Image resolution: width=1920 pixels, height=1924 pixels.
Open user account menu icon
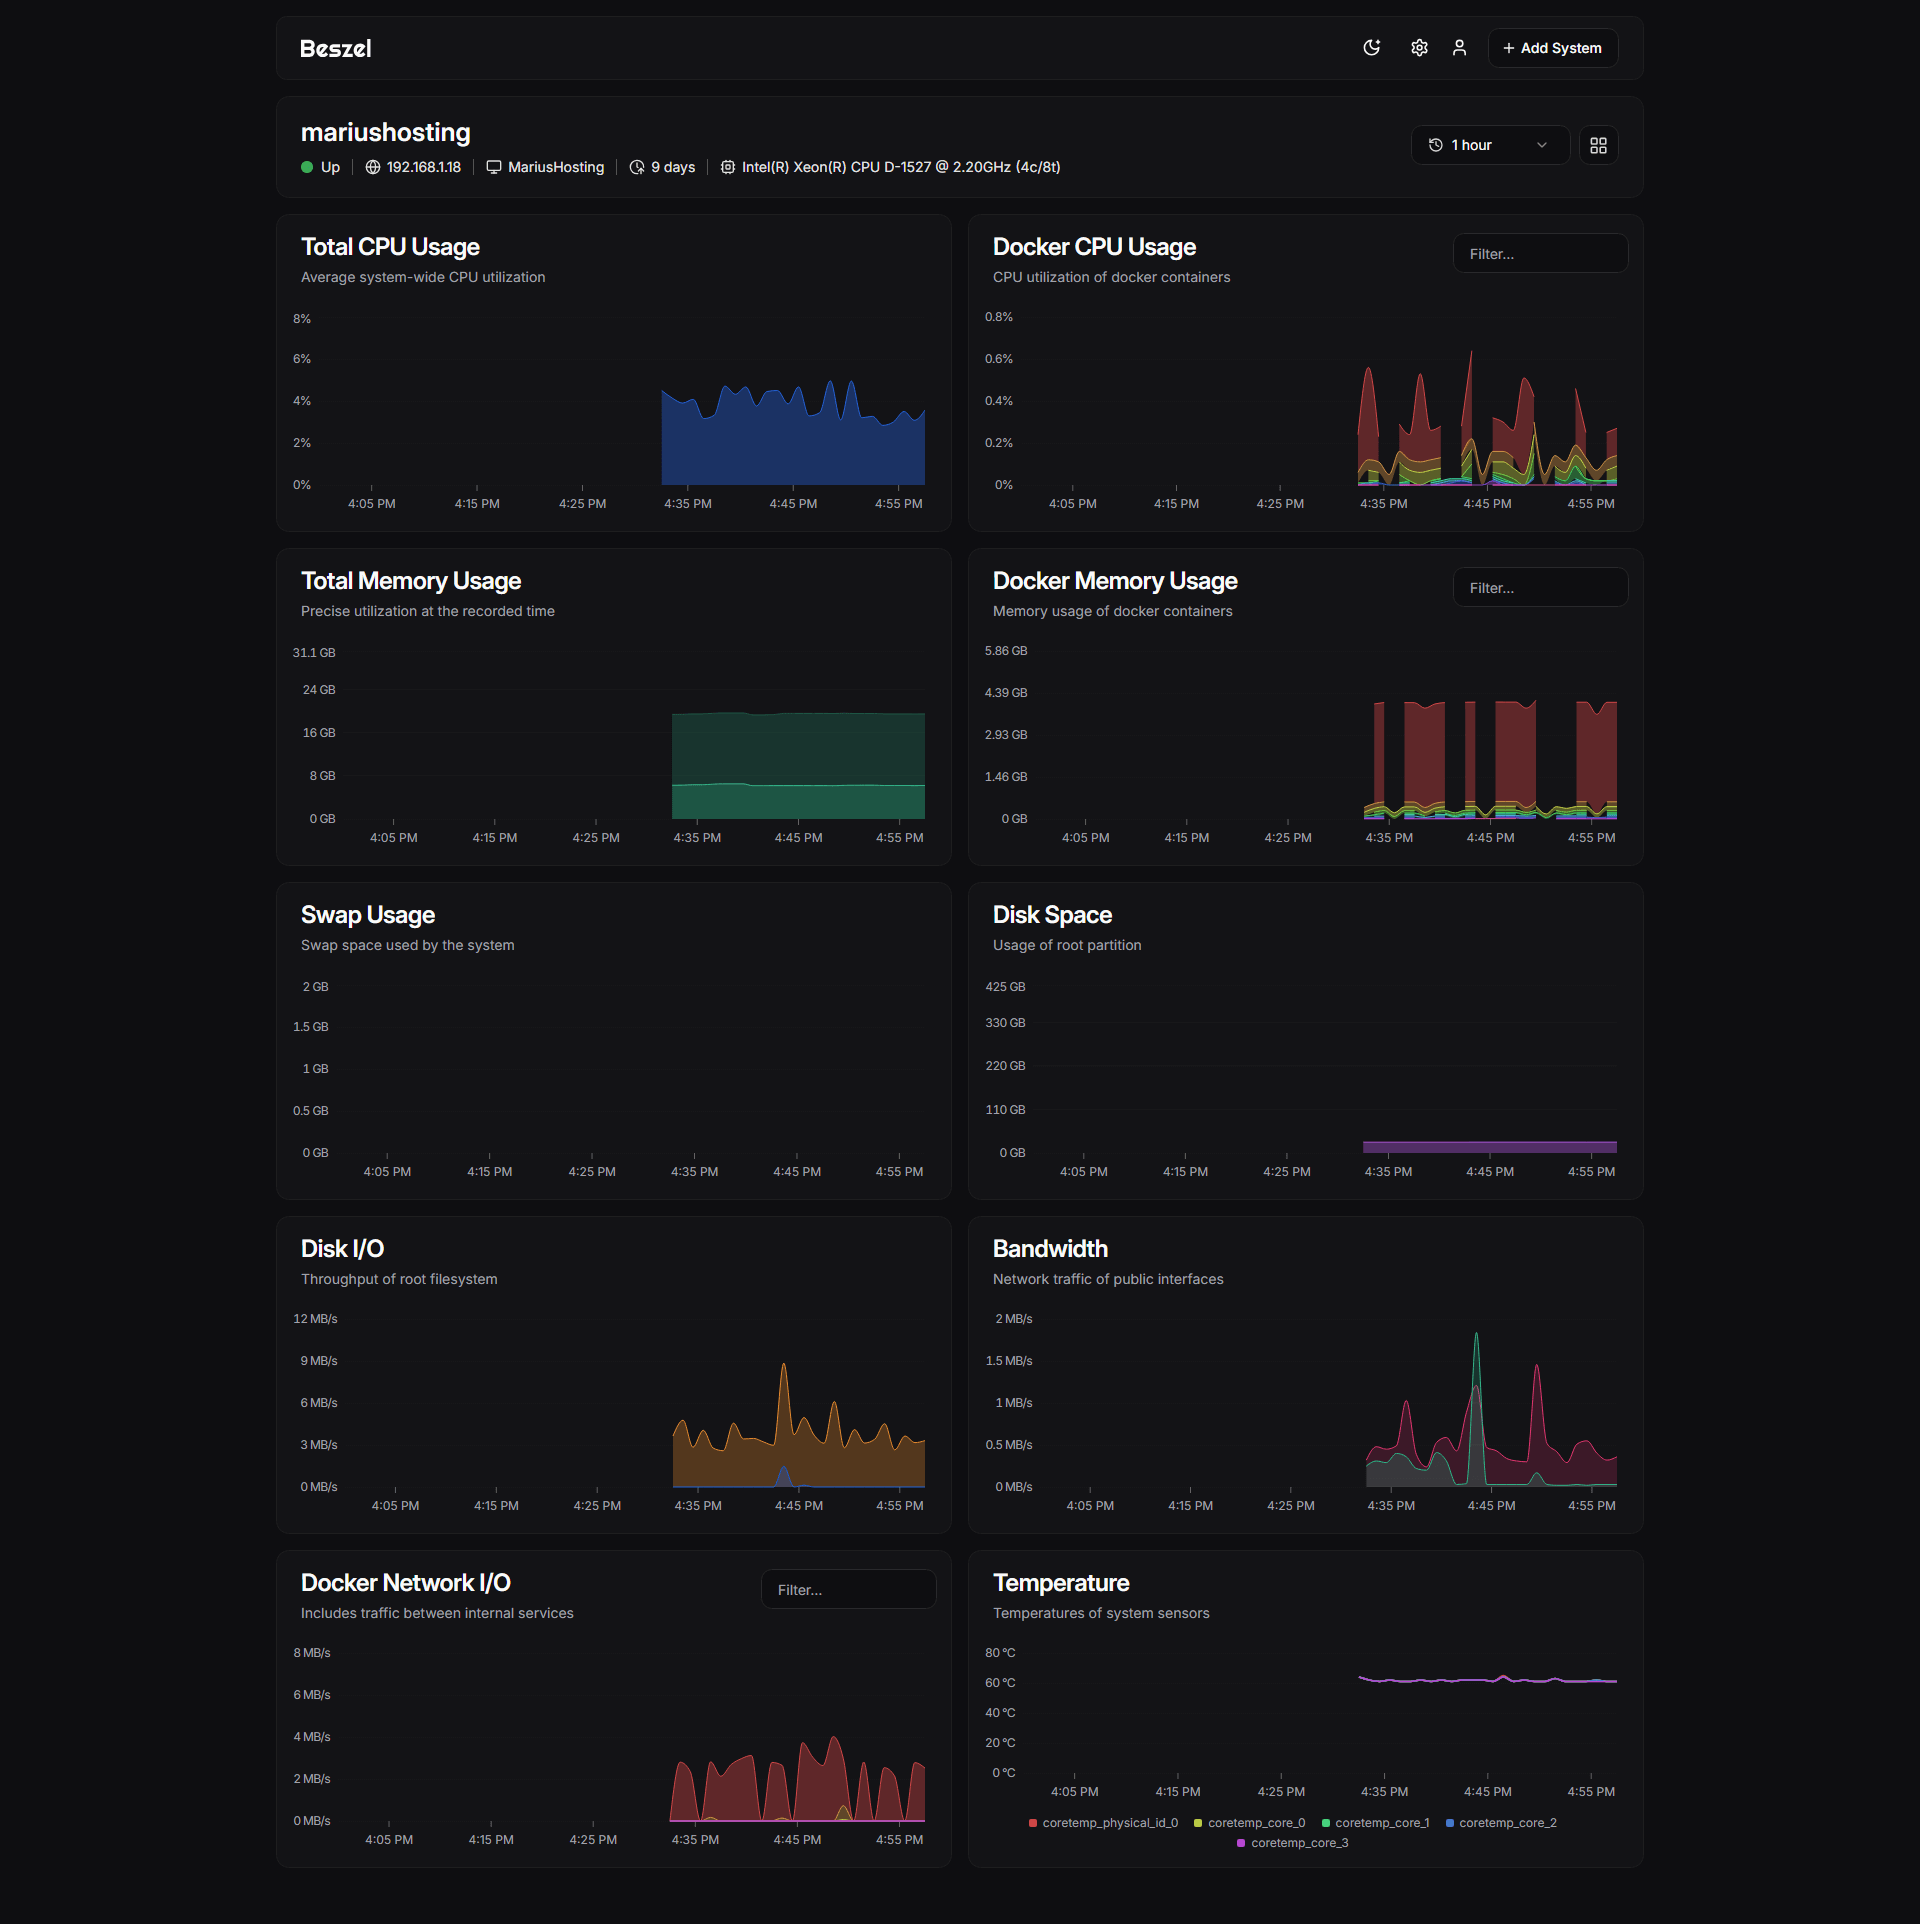pyautogui.click(x=1459, y=48)
